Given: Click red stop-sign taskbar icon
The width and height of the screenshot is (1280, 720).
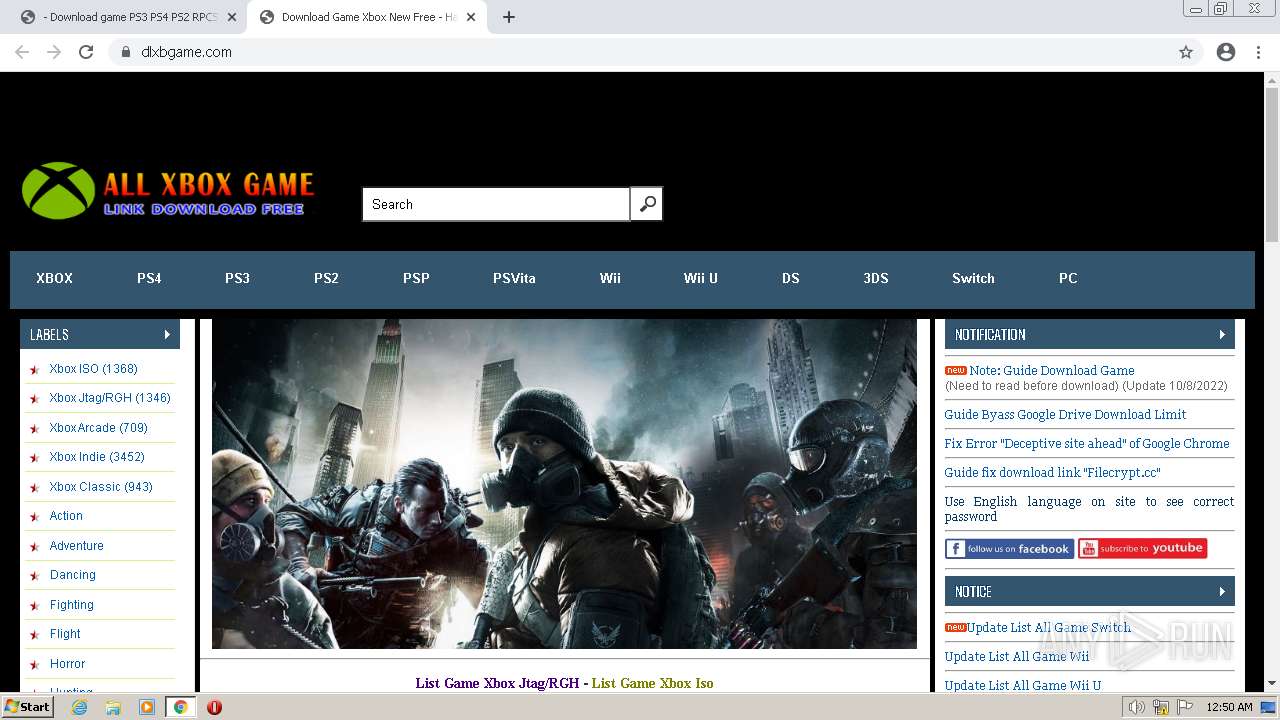Looking at the screenshot, I should tap(214, 707).
